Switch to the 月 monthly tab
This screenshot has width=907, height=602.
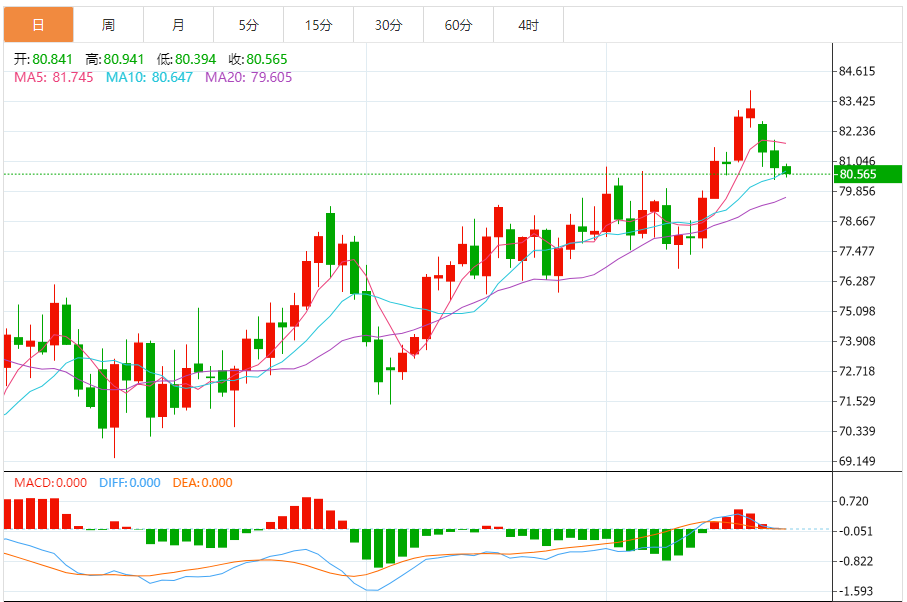point(178,25)
